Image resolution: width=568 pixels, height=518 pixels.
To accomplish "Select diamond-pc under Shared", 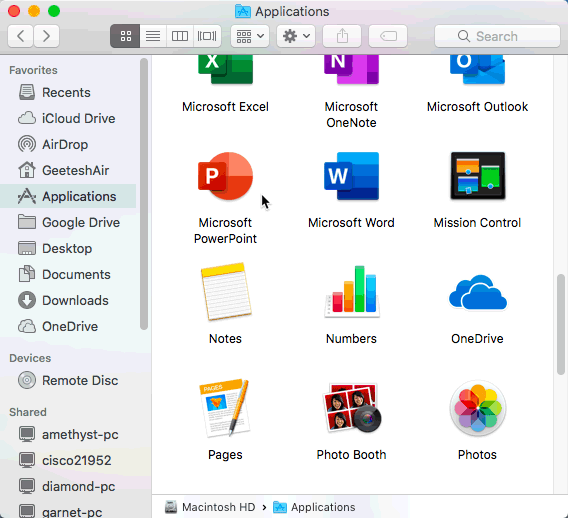I will coord(68,486).
